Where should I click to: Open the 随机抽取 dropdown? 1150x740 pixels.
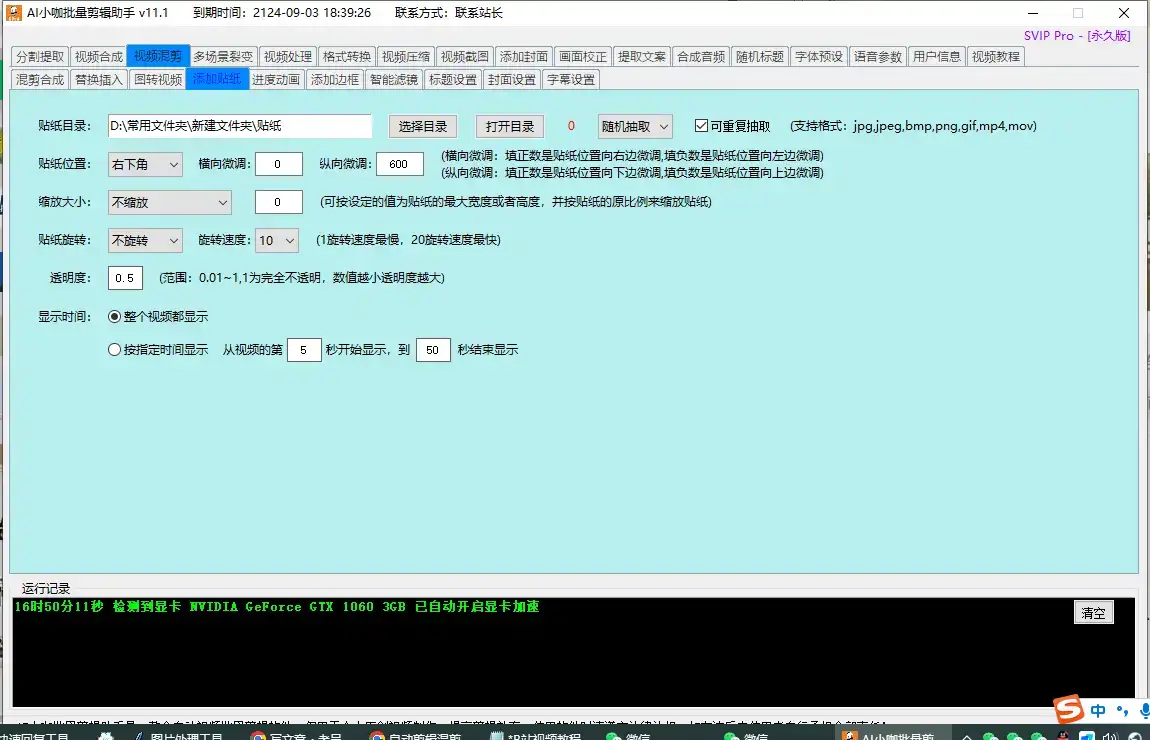click(x=635, y=126)
